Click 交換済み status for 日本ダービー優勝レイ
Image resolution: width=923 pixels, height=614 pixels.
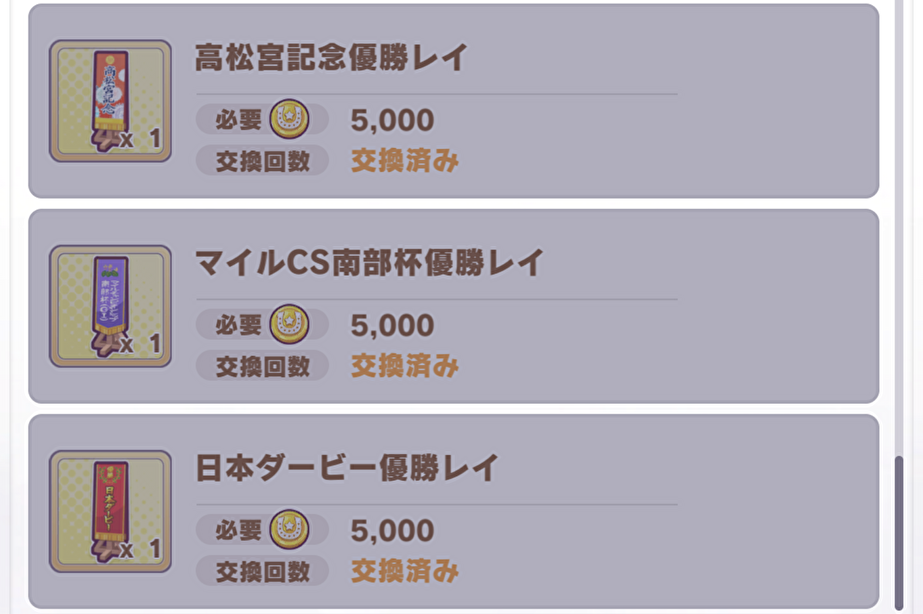click(x=404, y=571)
